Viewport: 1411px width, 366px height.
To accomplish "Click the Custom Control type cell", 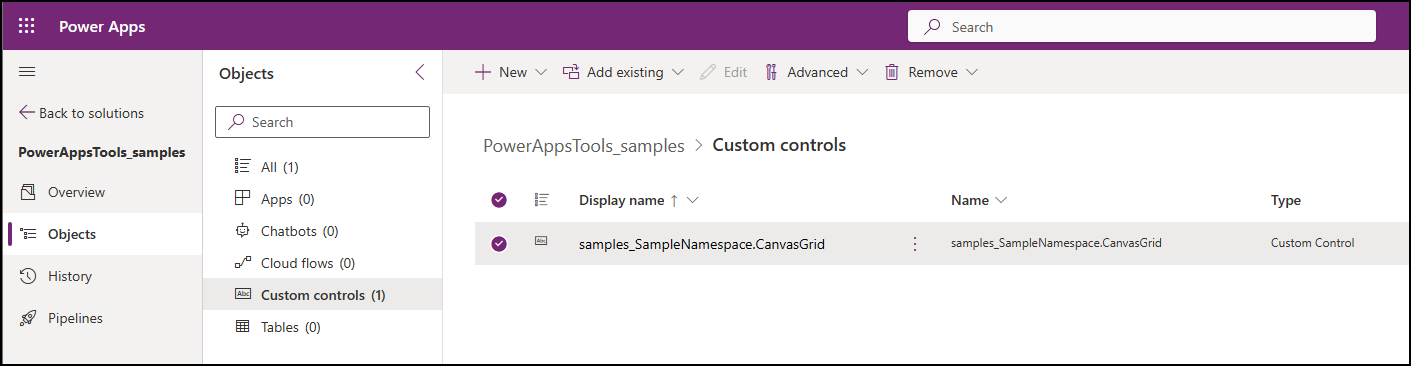I will point(1313,243).
